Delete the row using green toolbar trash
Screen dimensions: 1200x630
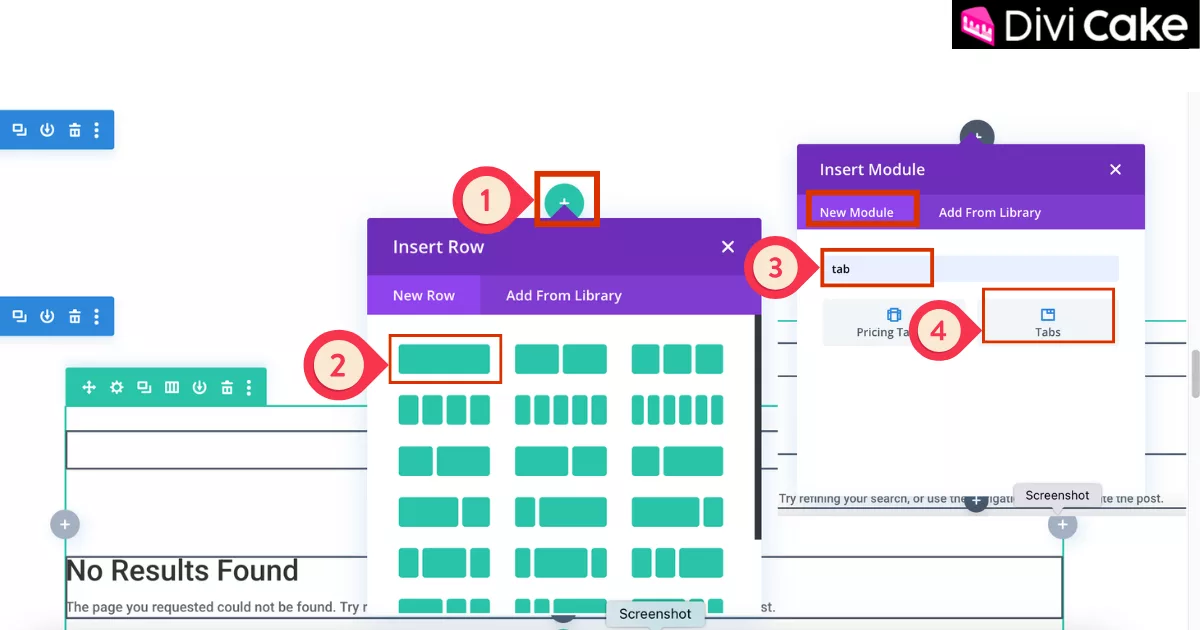click(x=227, y=387)
